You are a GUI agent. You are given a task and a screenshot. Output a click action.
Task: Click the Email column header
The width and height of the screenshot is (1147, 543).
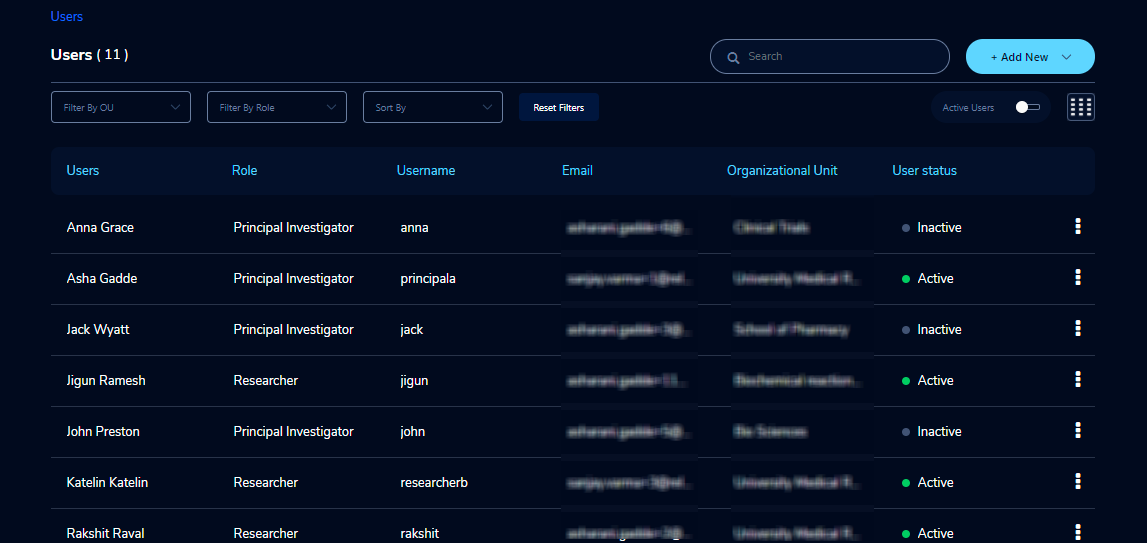click(x=577, y=171)
